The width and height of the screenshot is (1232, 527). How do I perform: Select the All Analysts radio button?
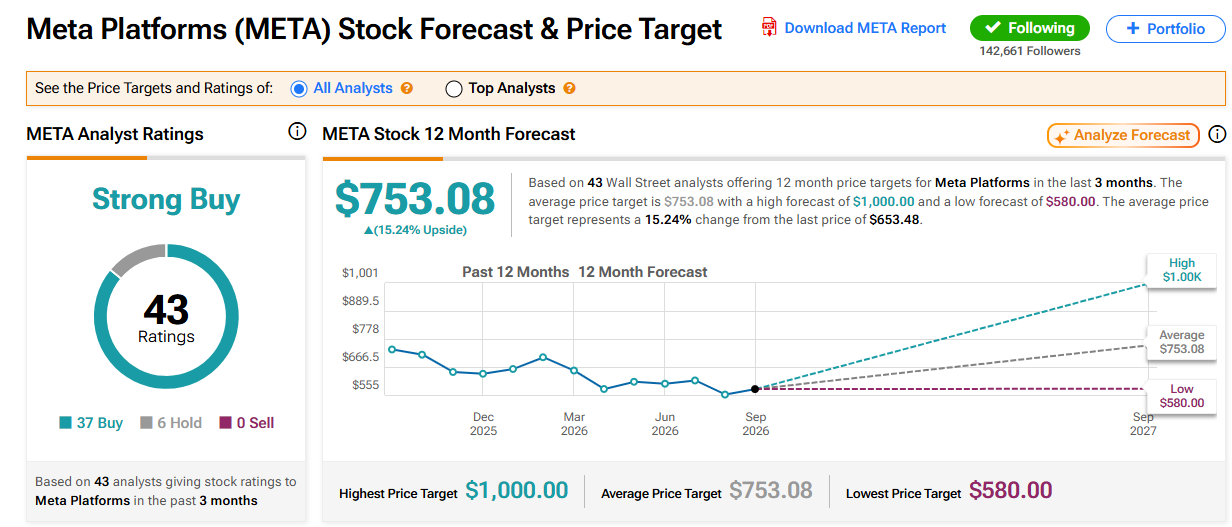299,88
